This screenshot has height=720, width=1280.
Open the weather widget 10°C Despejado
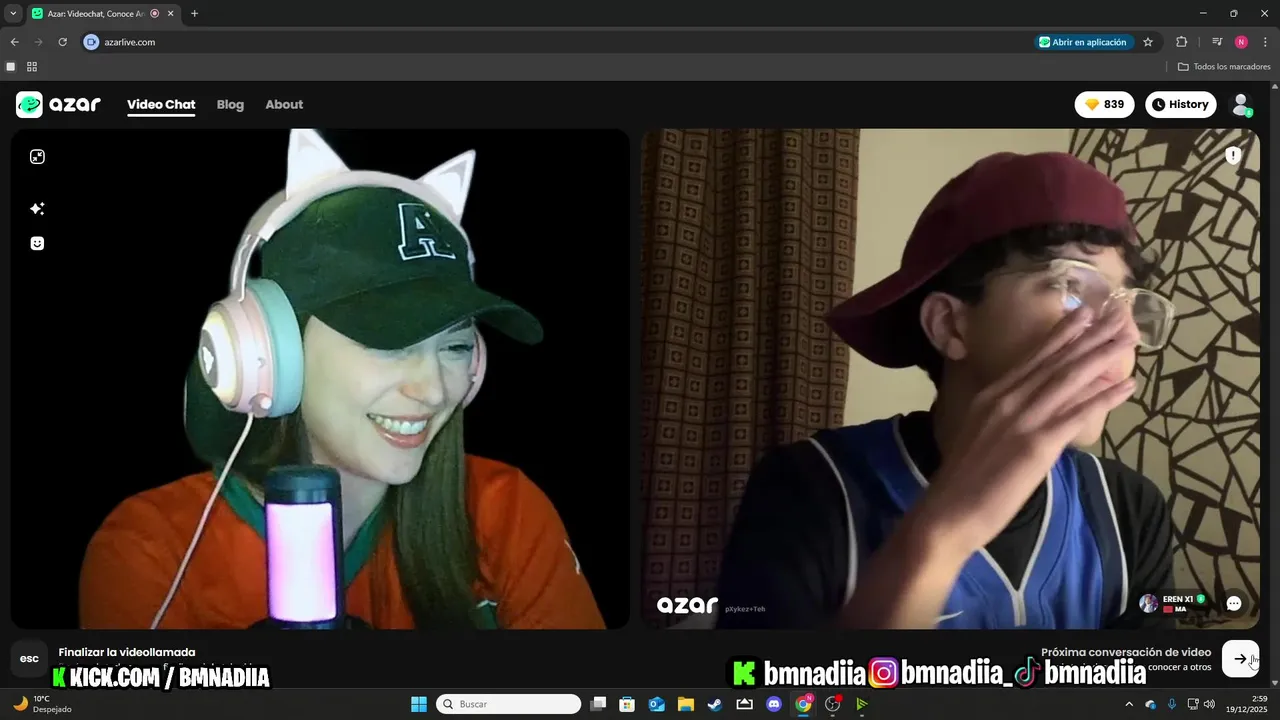pyautogui.click(x=41, y=704)
